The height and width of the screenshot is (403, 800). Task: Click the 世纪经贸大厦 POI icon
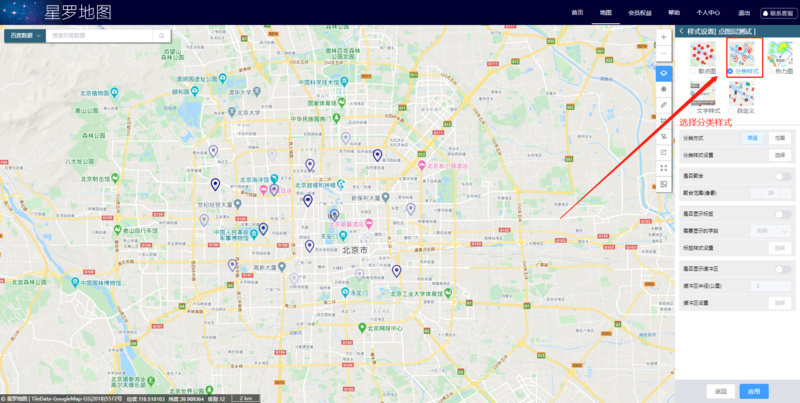[237, 204]
